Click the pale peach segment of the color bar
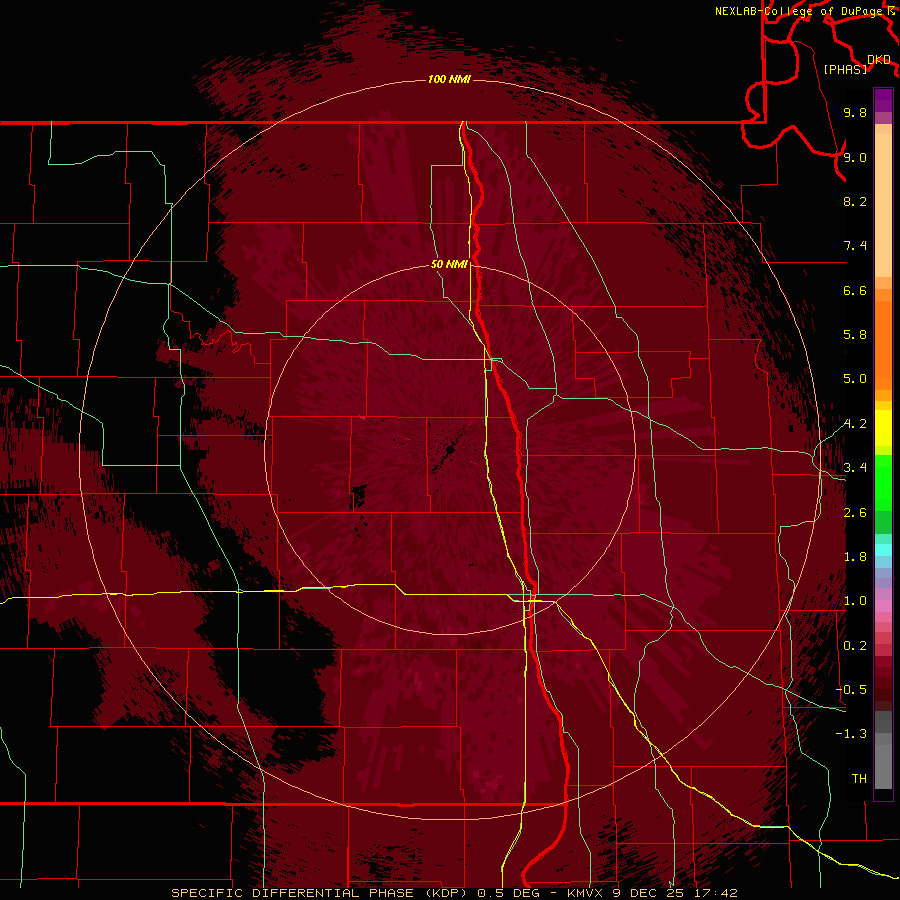This screenshot has width=900, height=900. [883, 207]
